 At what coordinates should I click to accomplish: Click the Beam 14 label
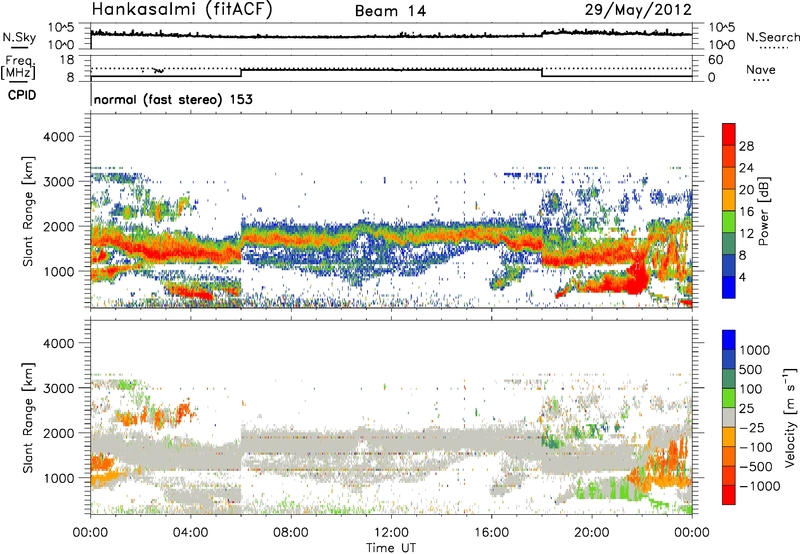[390, 11]
